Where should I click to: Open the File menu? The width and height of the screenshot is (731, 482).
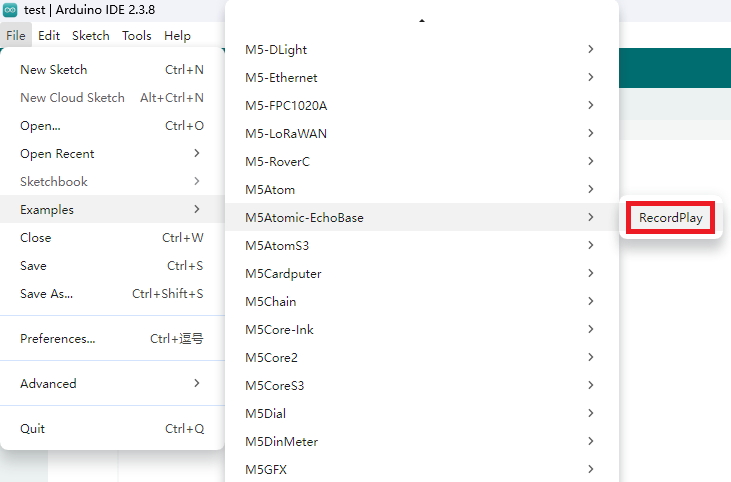15,36
